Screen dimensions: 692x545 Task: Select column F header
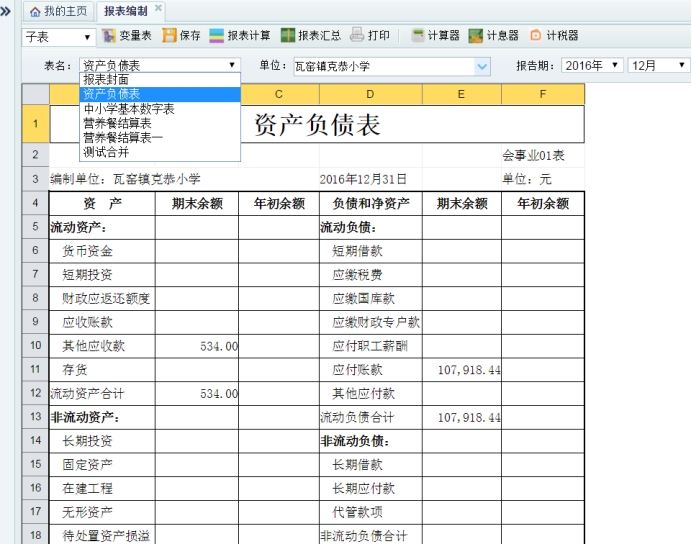click(x=543, y=94)
